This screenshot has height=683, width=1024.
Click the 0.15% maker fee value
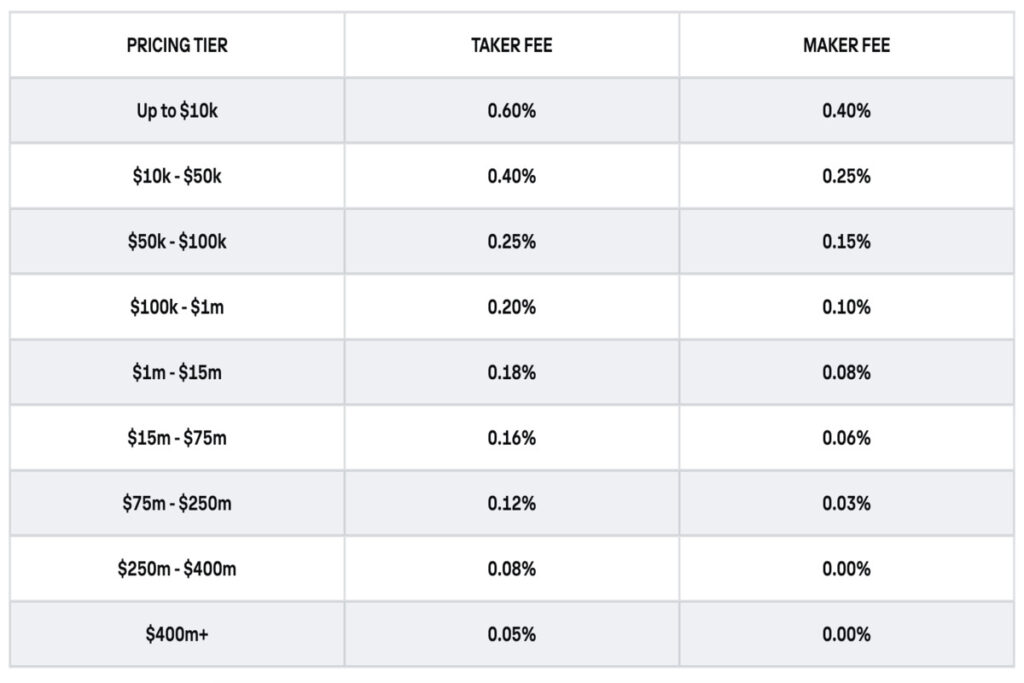click(846, 242)
